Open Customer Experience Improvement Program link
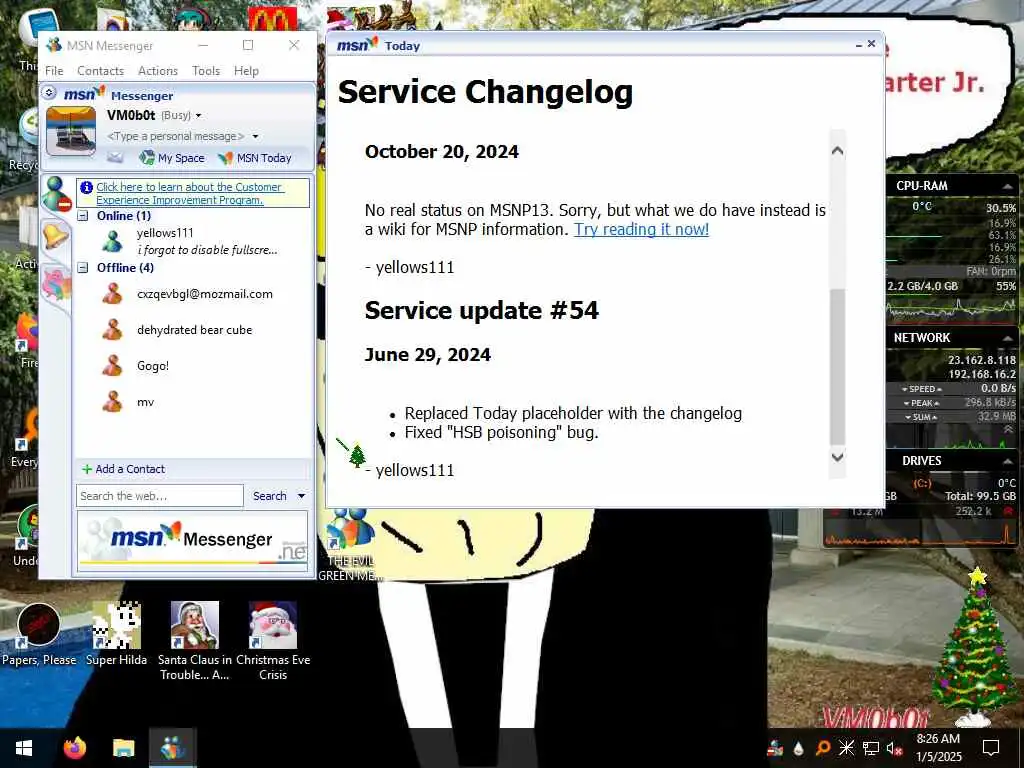The width and height of the screenshot is (1024, 768). click(x=189, y=193)
